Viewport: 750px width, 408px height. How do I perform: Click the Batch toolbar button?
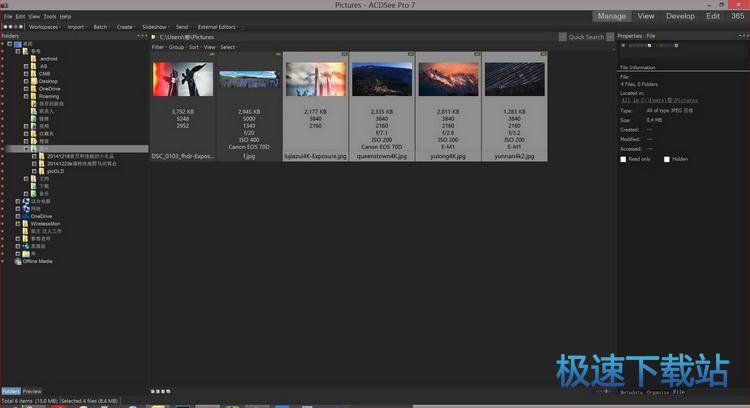(x=100, y=27)
